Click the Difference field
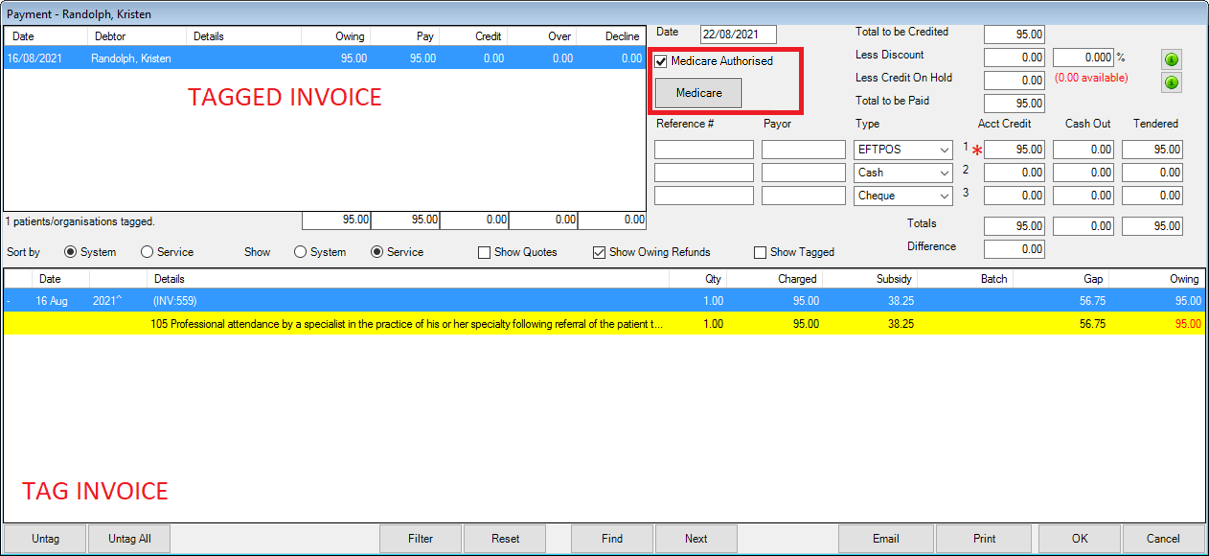 coord(1014,249)
